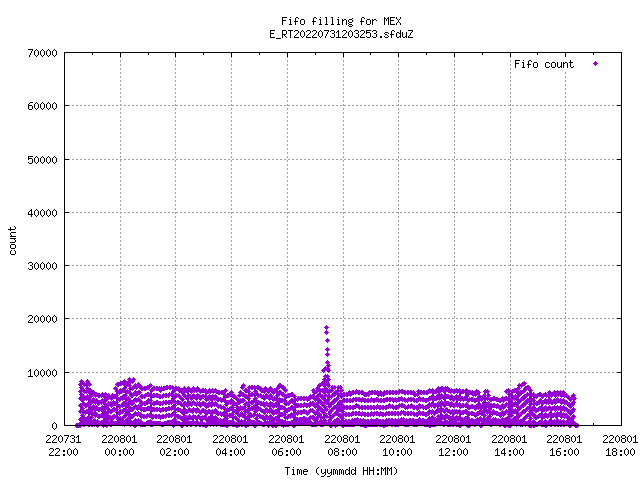Click the x-axis tick 220801 08:00
Viewport: 640px width, 480px height.
(x=342, y=446)
